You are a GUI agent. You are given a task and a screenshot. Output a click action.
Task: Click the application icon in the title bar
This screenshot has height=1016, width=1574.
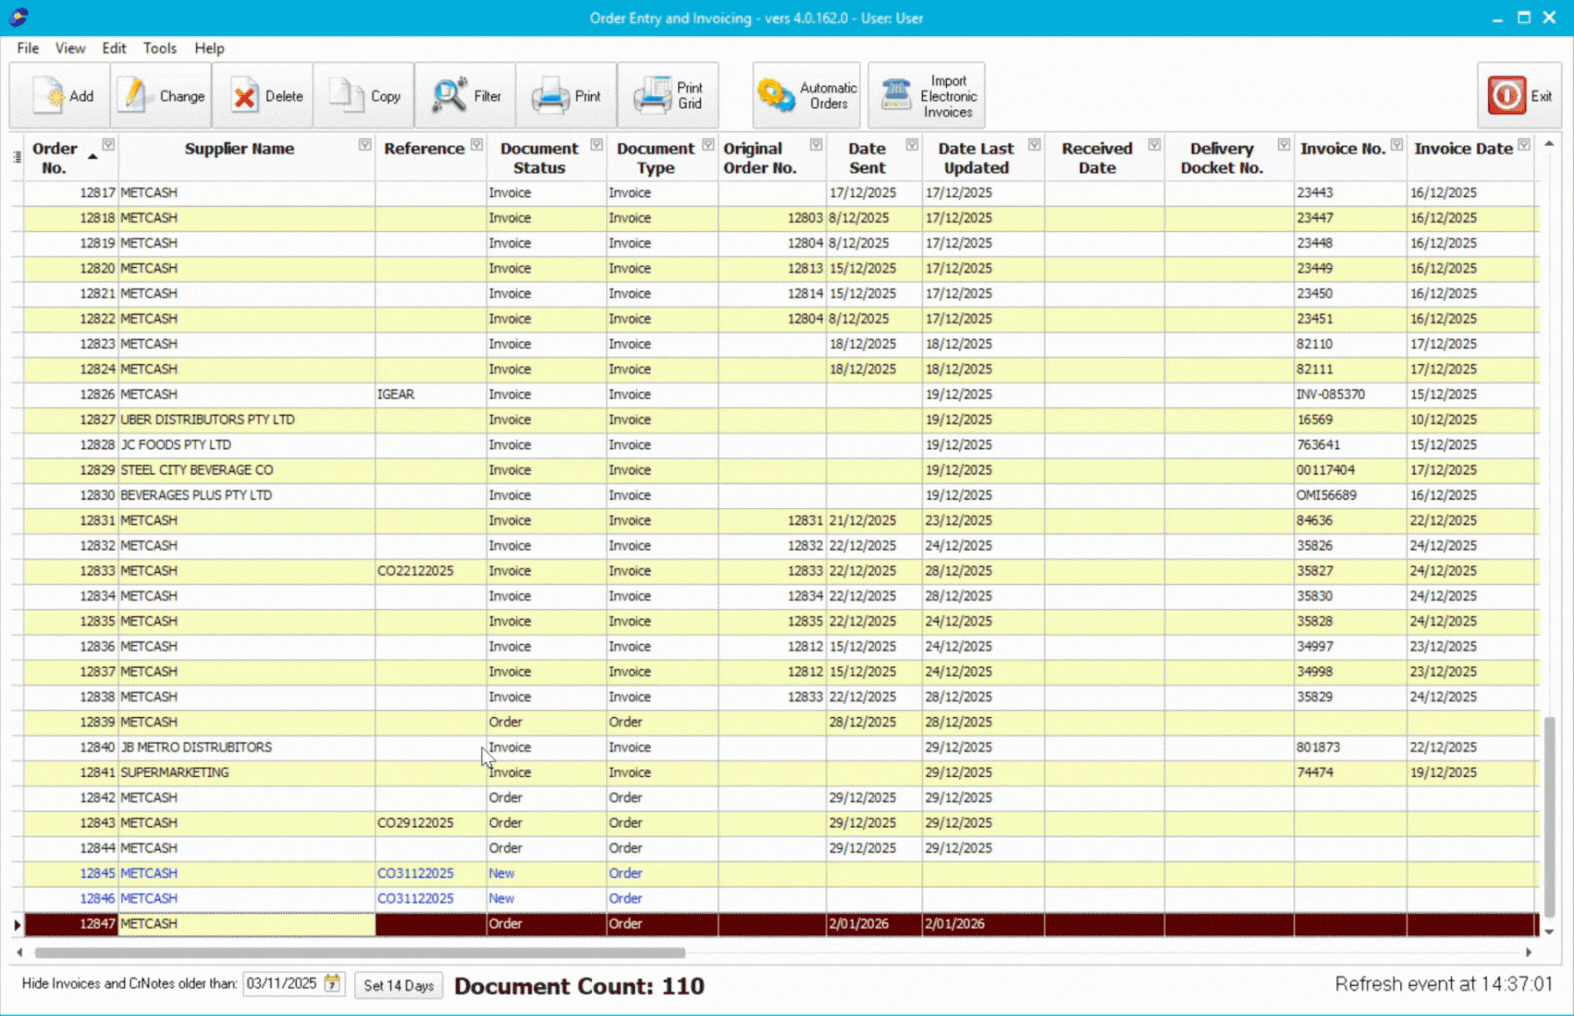pos(18,17)
